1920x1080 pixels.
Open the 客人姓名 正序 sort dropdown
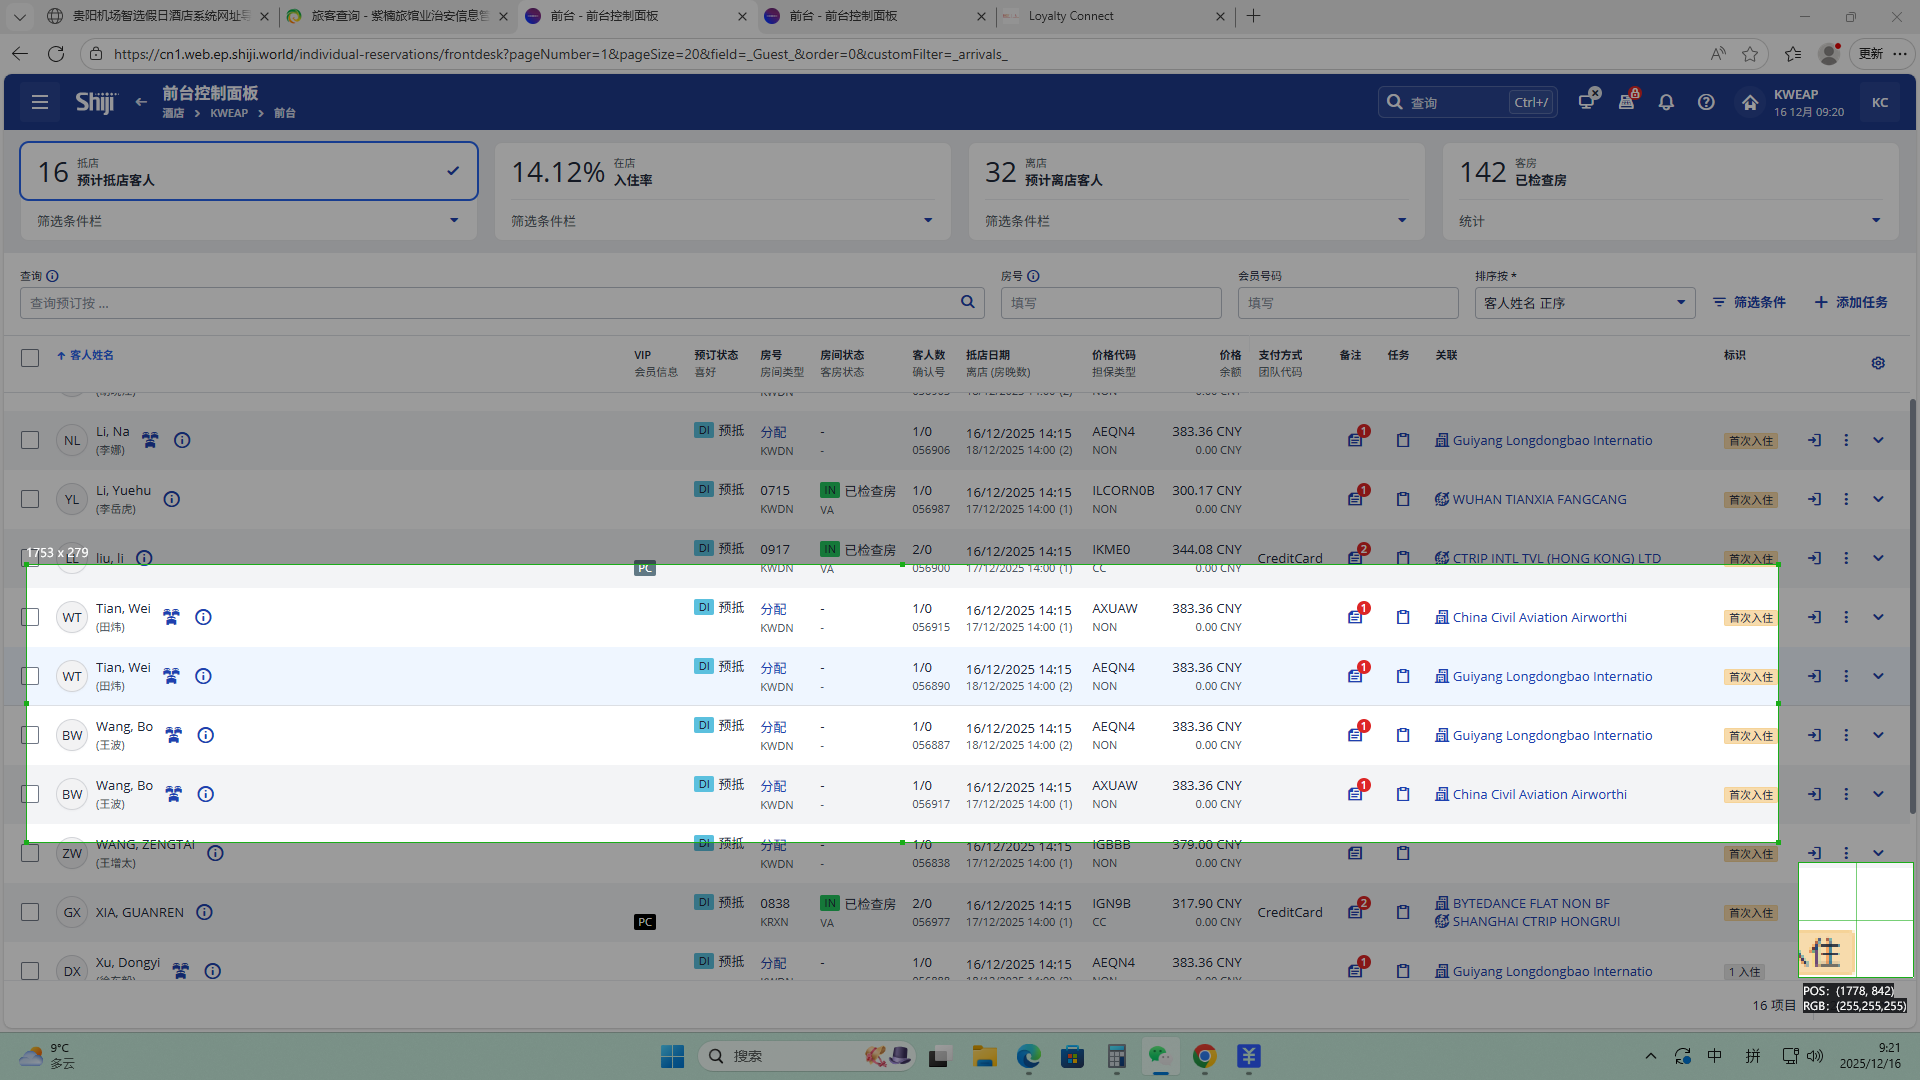1584,303
